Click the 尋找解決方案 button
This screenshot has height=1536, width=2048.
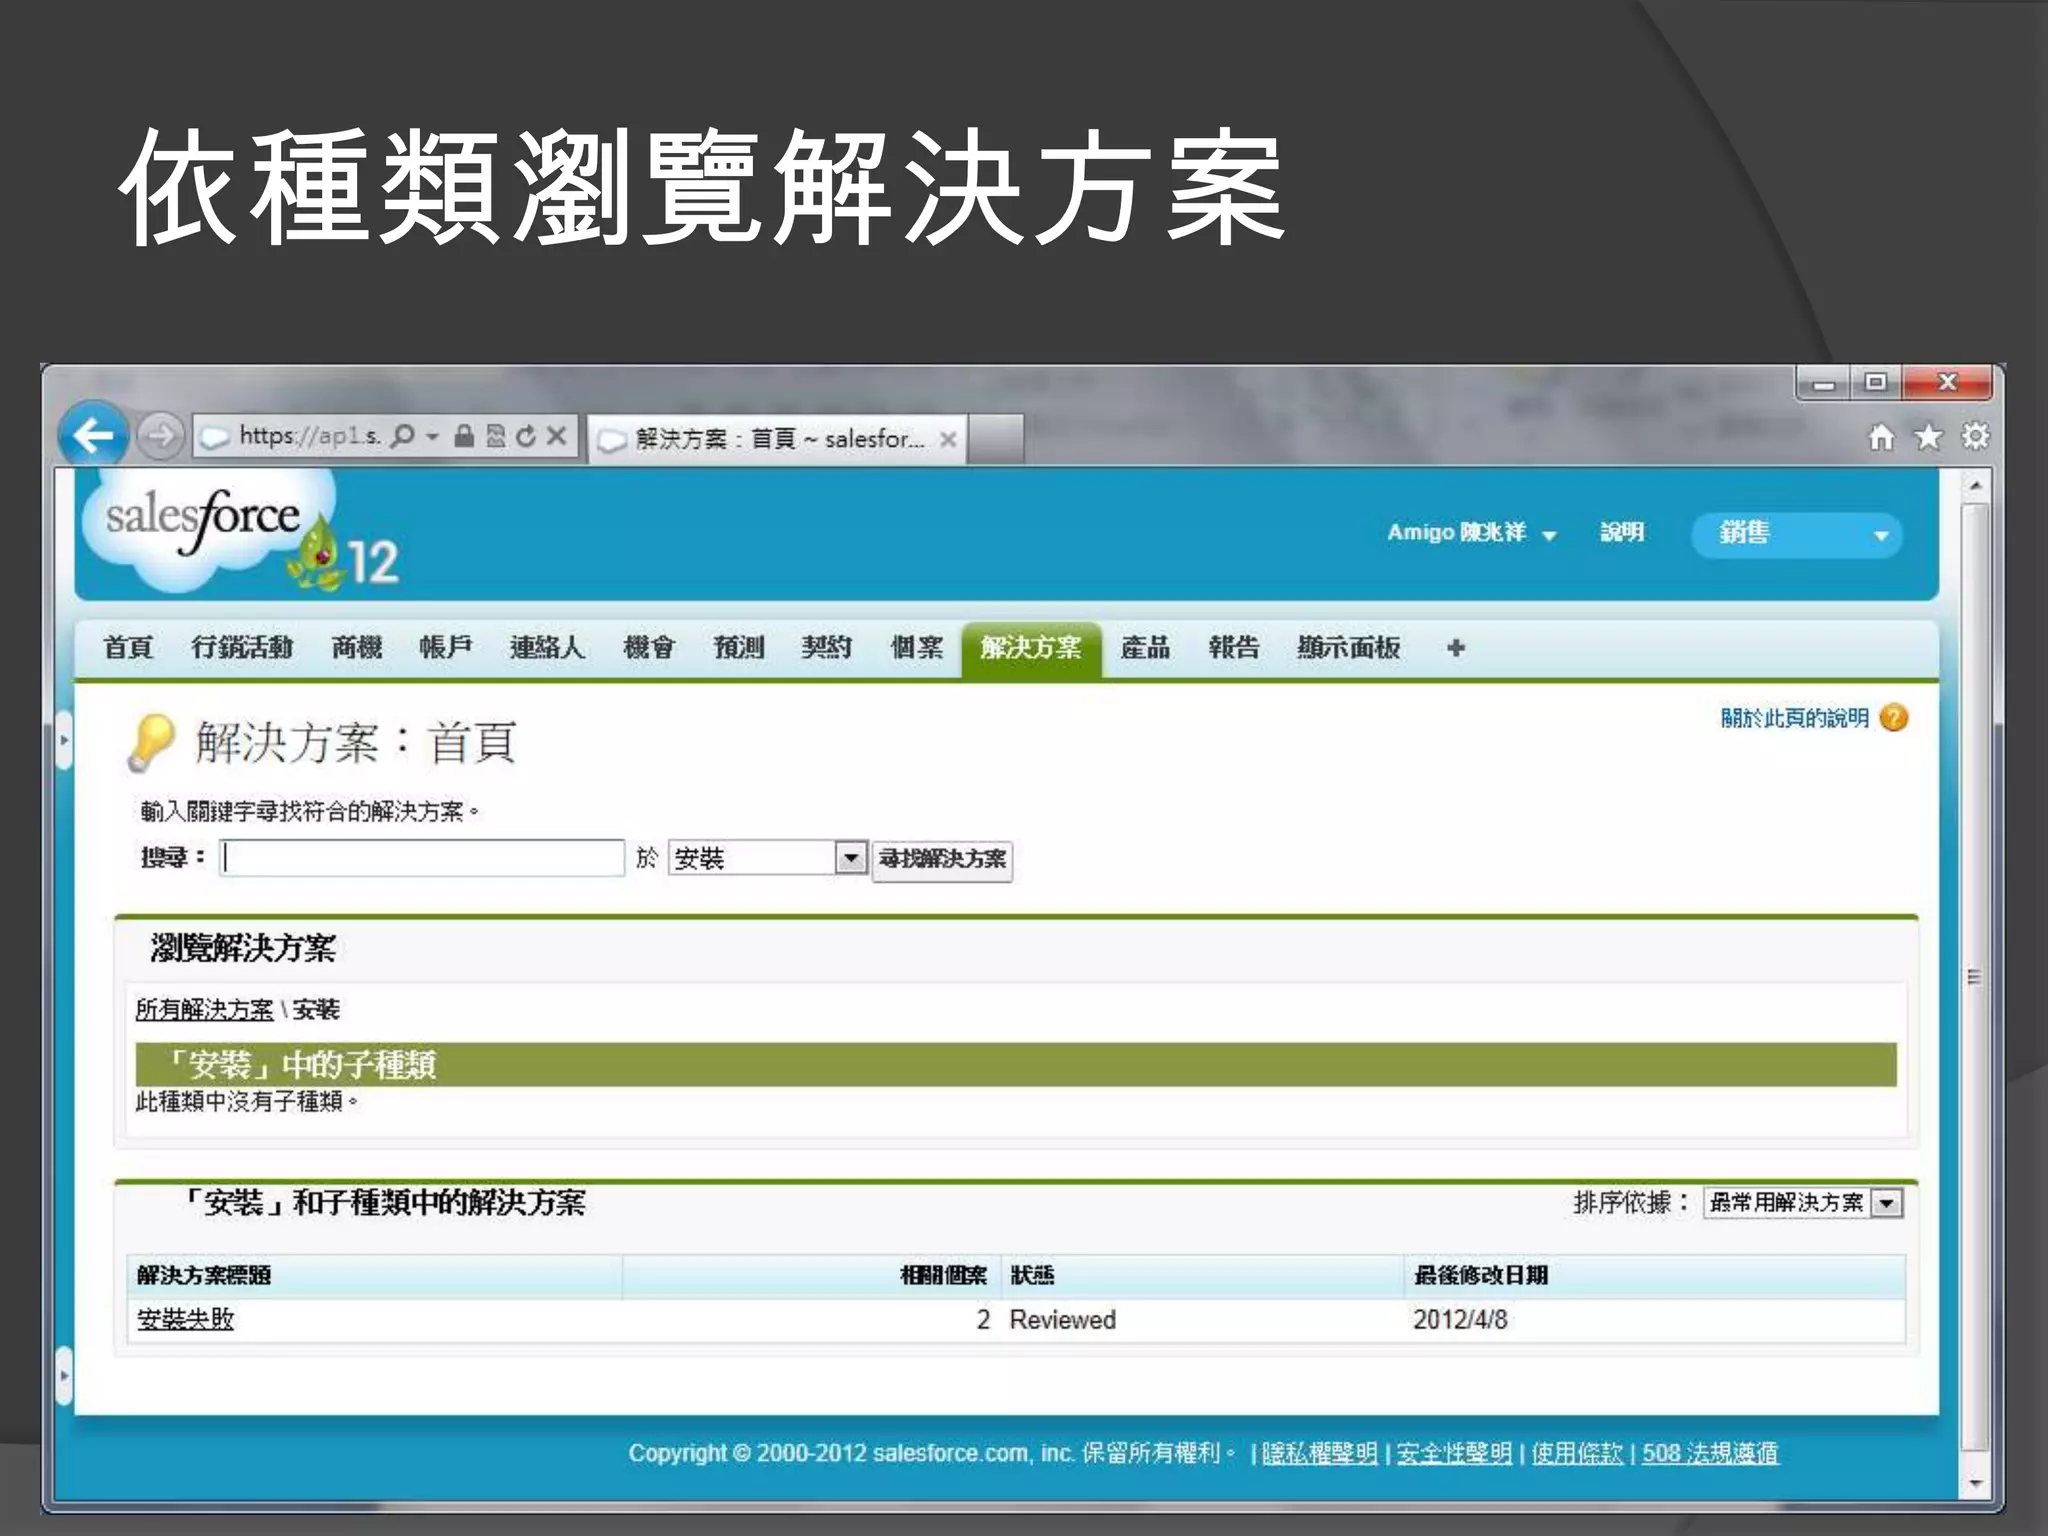(x=942, y=859)
